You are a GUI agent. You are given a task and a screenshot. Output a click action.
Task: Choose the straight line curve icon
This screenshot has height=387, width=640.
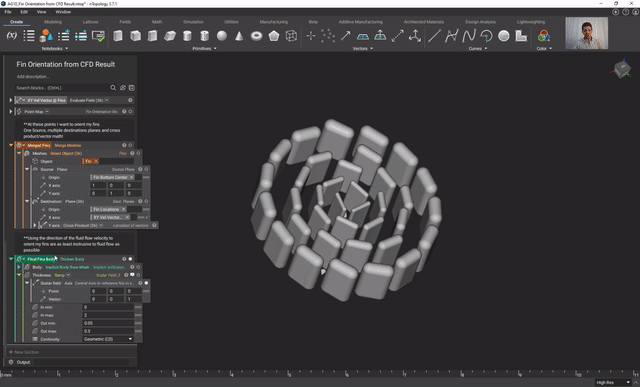pos(434,36)
